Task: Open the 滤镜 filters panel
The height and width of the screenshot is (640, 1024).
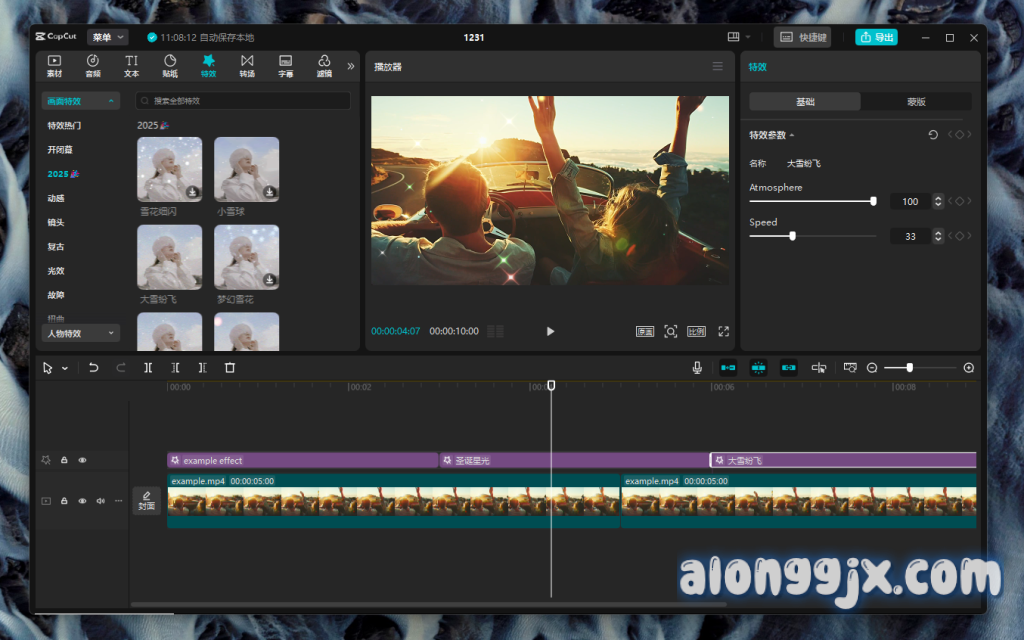Action: click(x=324, y=66)
